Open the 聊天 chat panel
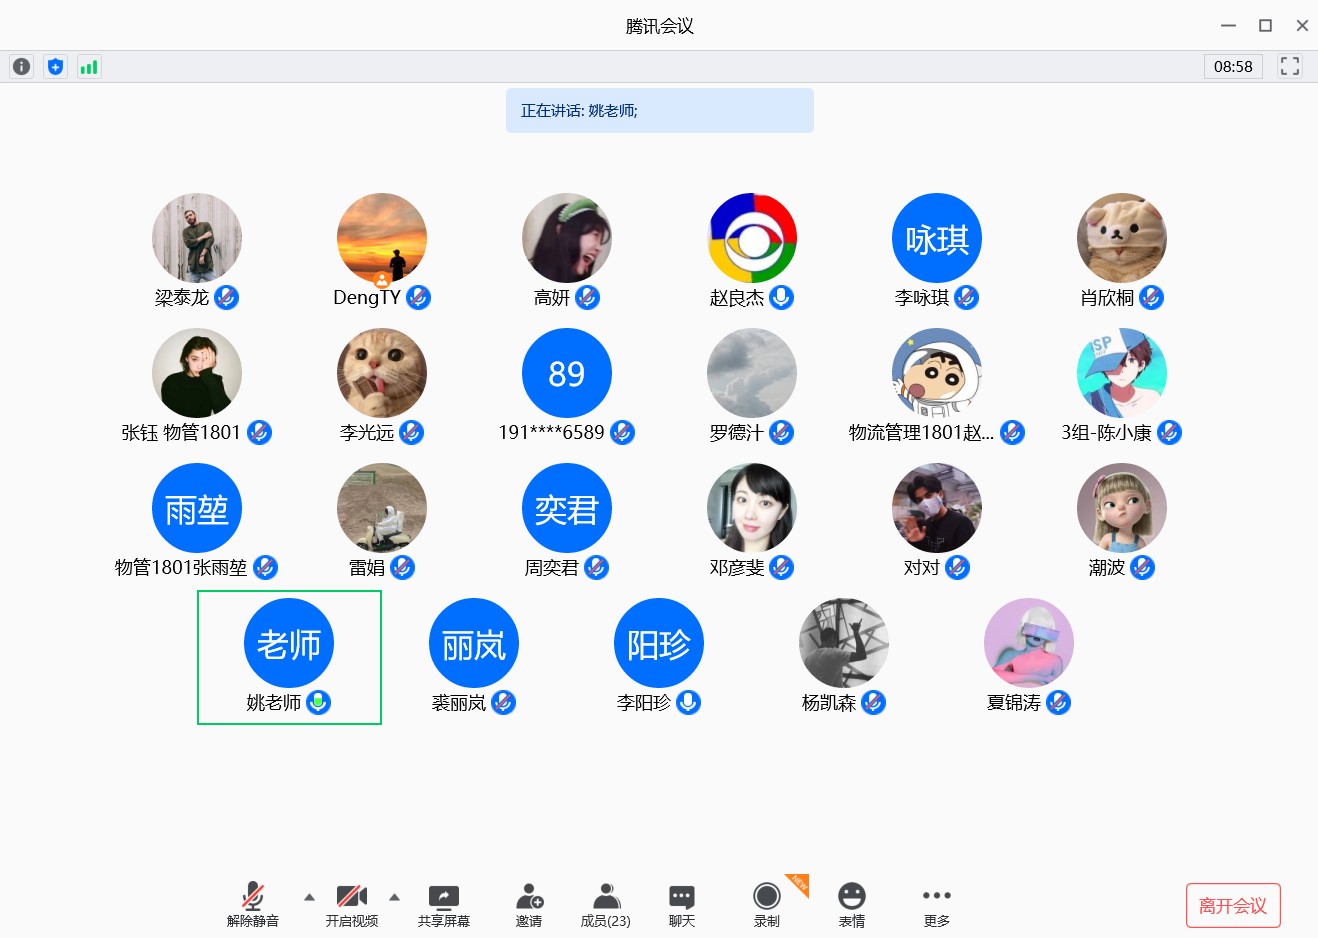The image size is (1318, 938). [682, 905]
